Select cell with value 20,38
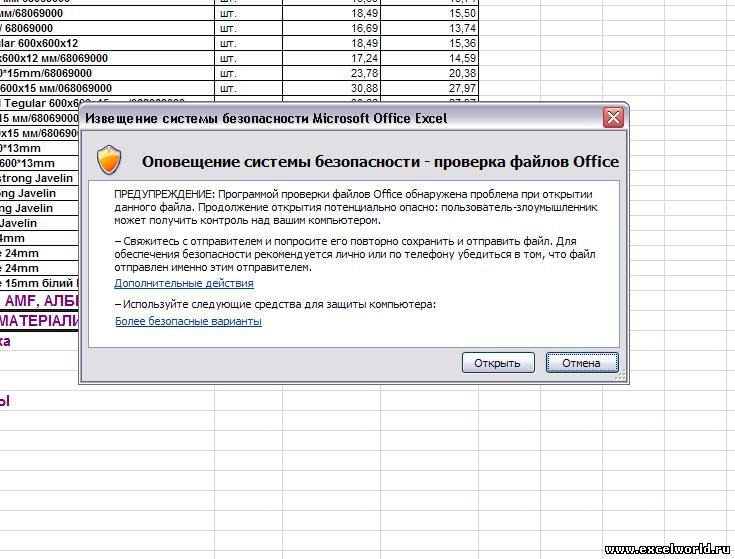735x559 pixels. [x=429, y=73]
